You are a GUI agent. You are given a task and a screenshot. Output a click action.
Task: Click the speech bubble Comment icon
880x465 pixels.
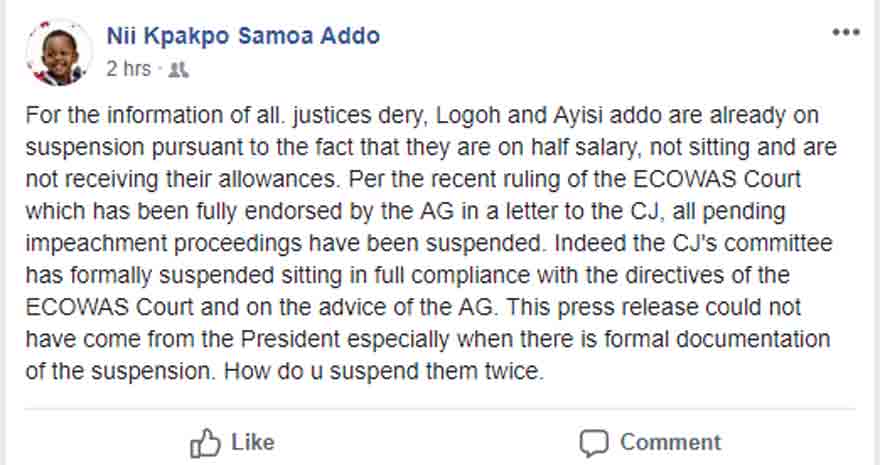coord(594,443)
